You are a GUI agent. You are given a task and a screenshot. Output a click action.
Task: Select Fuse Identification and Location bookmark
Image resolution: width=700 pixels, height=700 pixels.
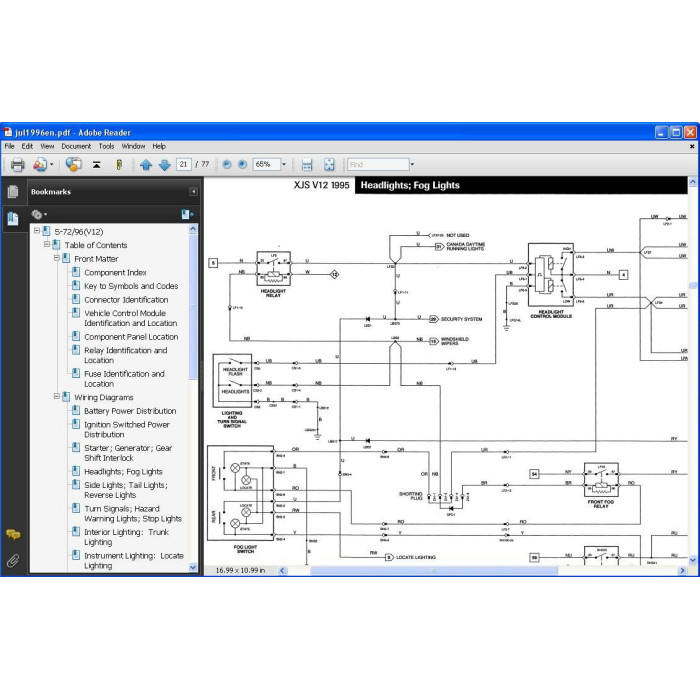tap(125, 379)
